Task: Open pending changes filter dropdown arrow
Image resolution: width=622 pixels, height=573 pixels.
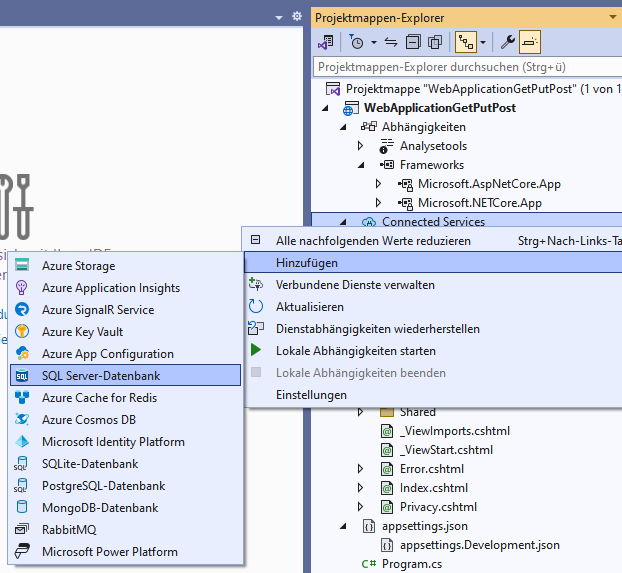Action: pyautogui.click(x=374, y=42)
